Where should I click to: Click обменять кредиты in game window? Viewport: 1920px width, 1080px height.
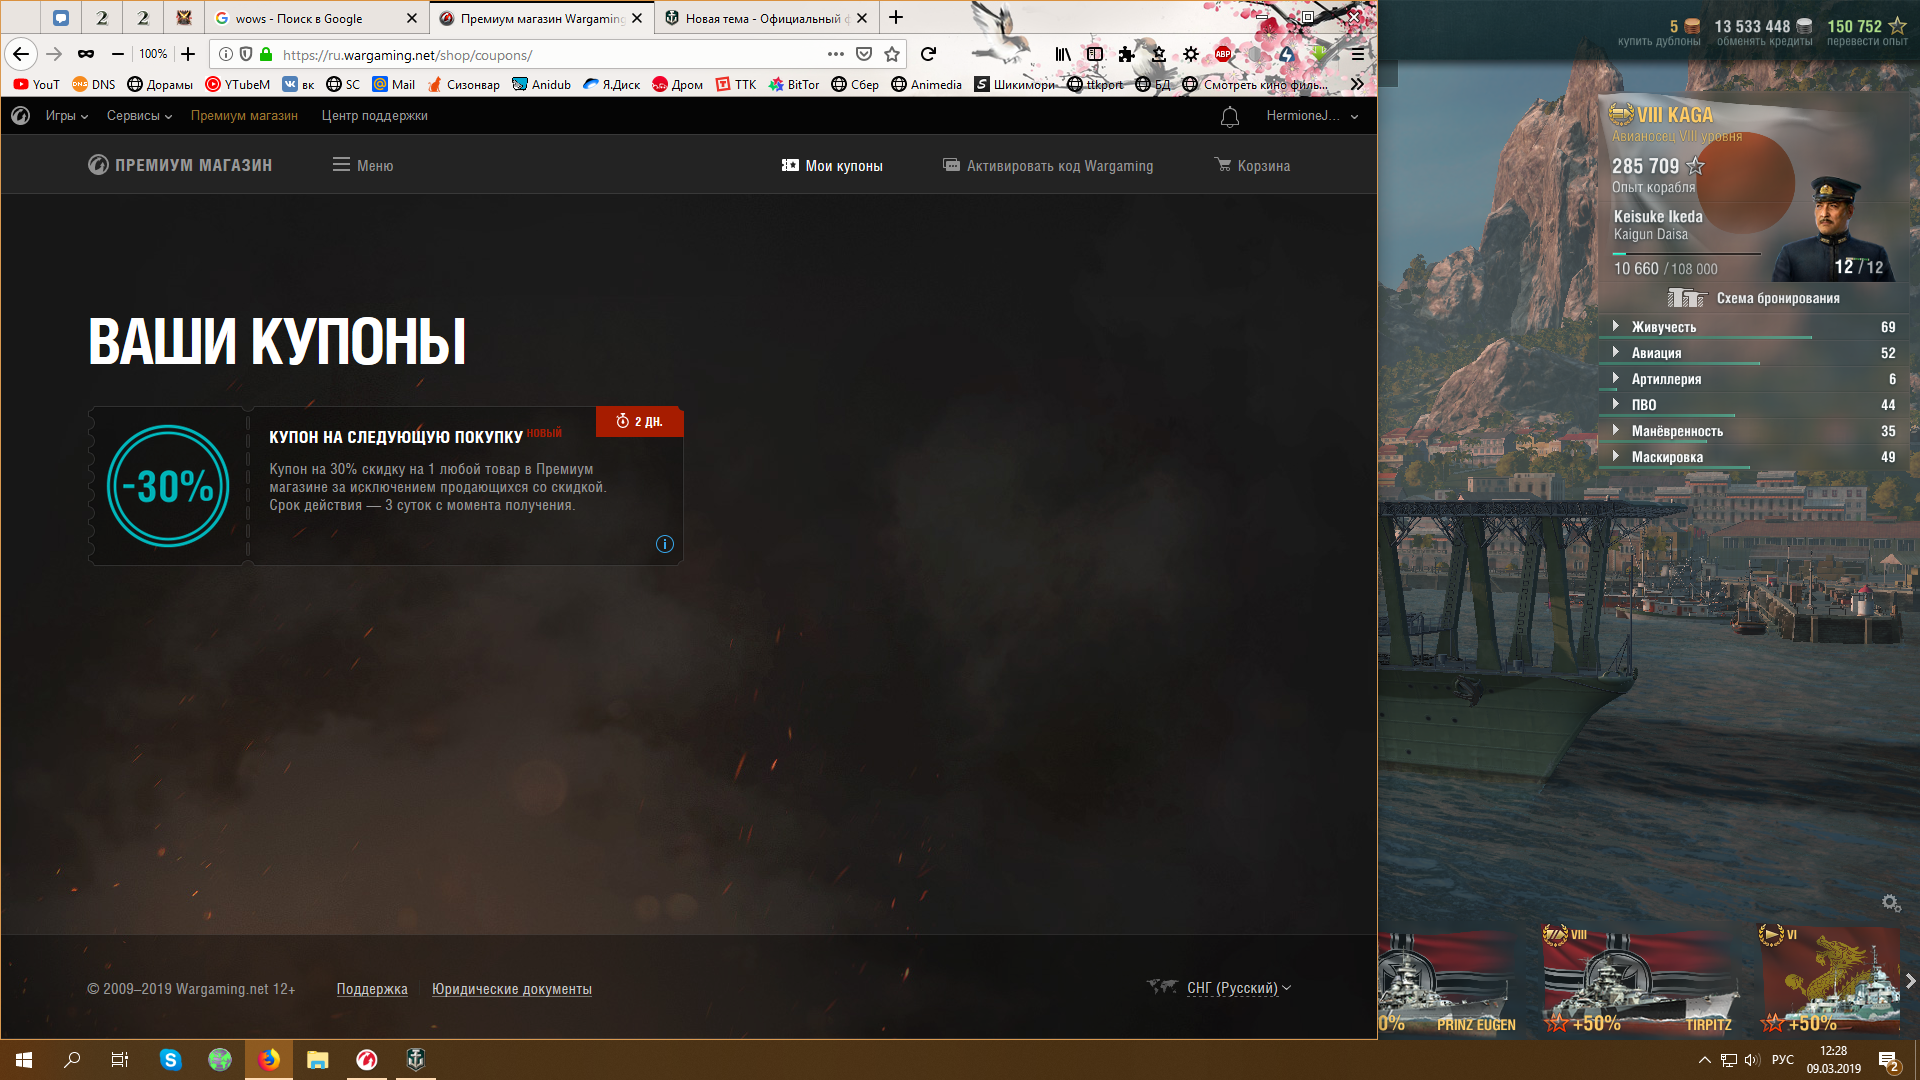point(1764,42)
